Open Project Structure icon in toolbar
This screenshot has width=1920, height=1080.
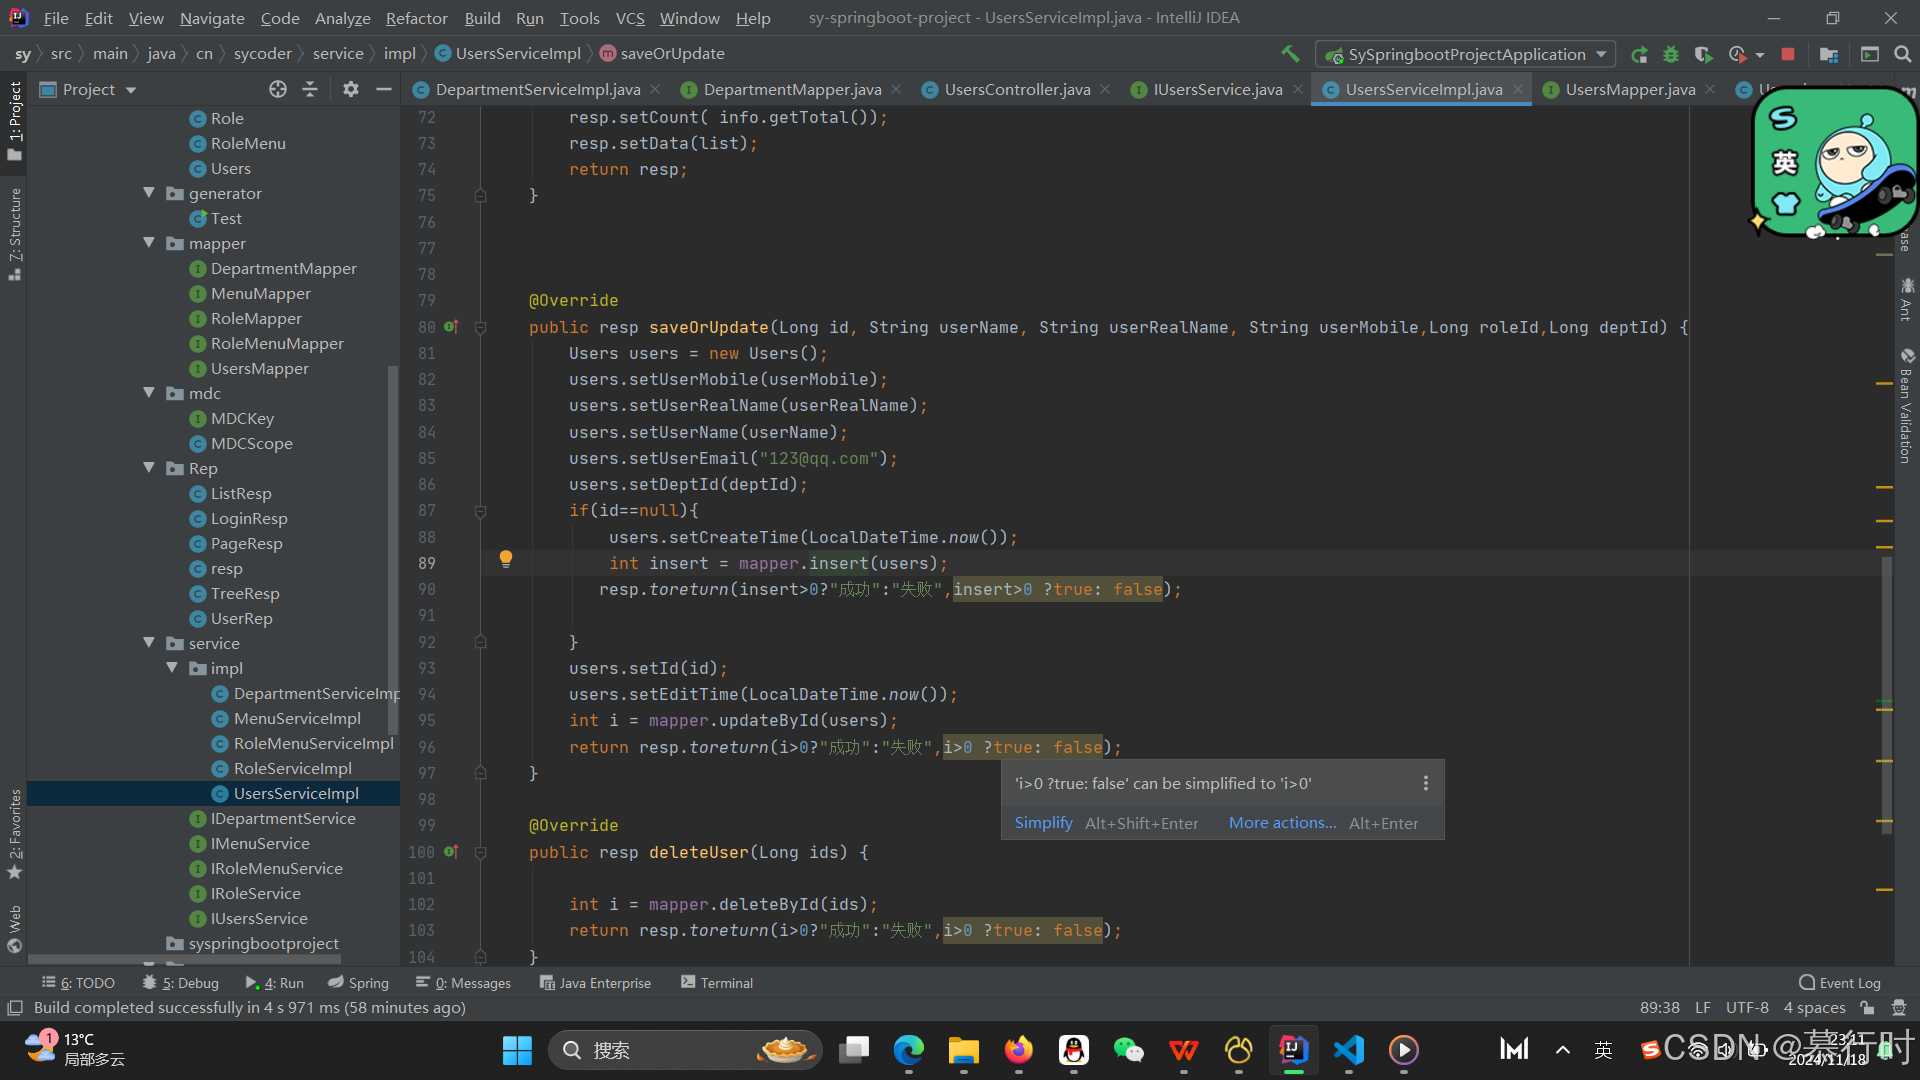[x=1829, y=54]
